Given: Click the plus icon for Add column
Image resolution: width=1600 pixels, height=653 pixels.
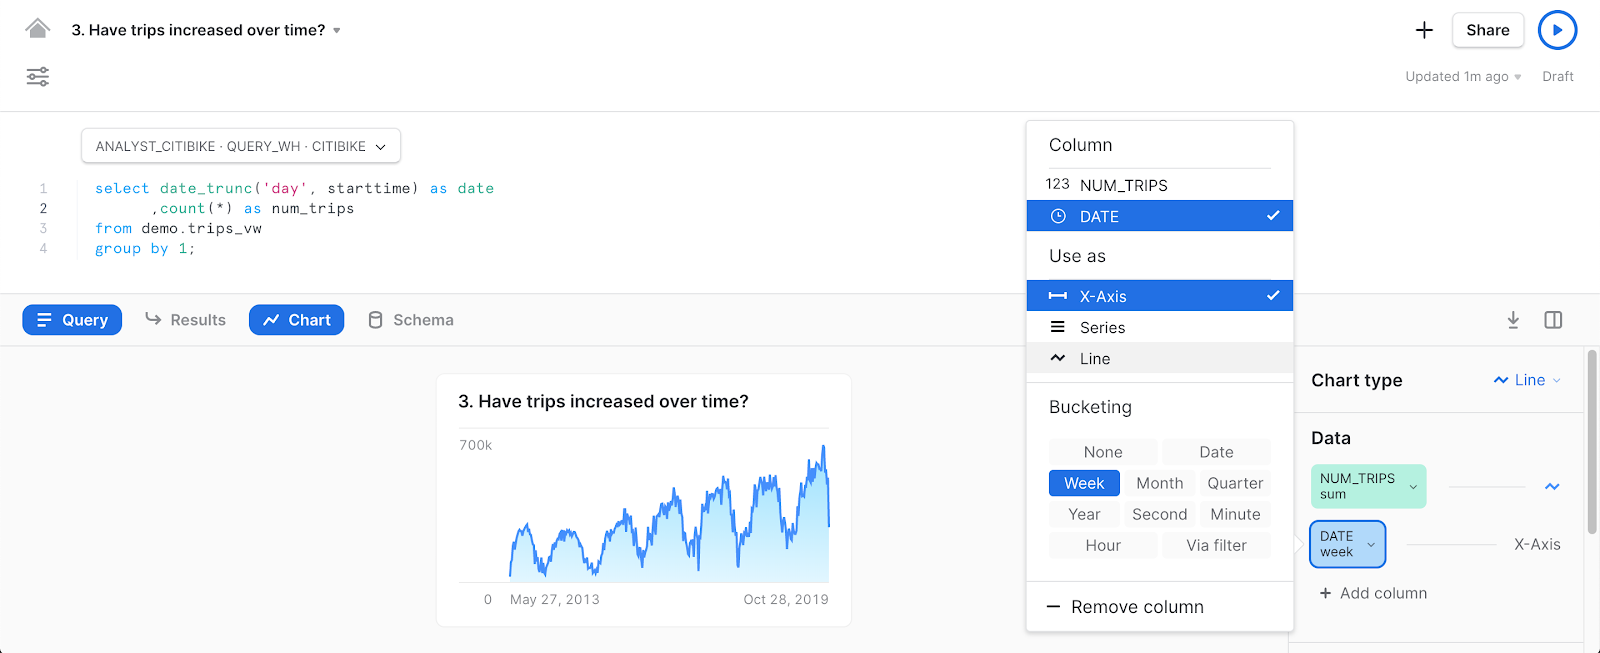Looking at the screenshot, I should coord(1325,593).
